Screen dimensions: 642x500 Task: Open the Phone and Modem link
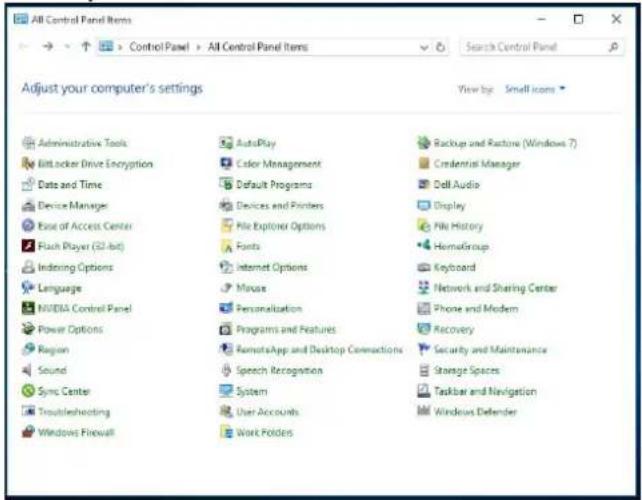pyautogui.click(x=476, y=308)
